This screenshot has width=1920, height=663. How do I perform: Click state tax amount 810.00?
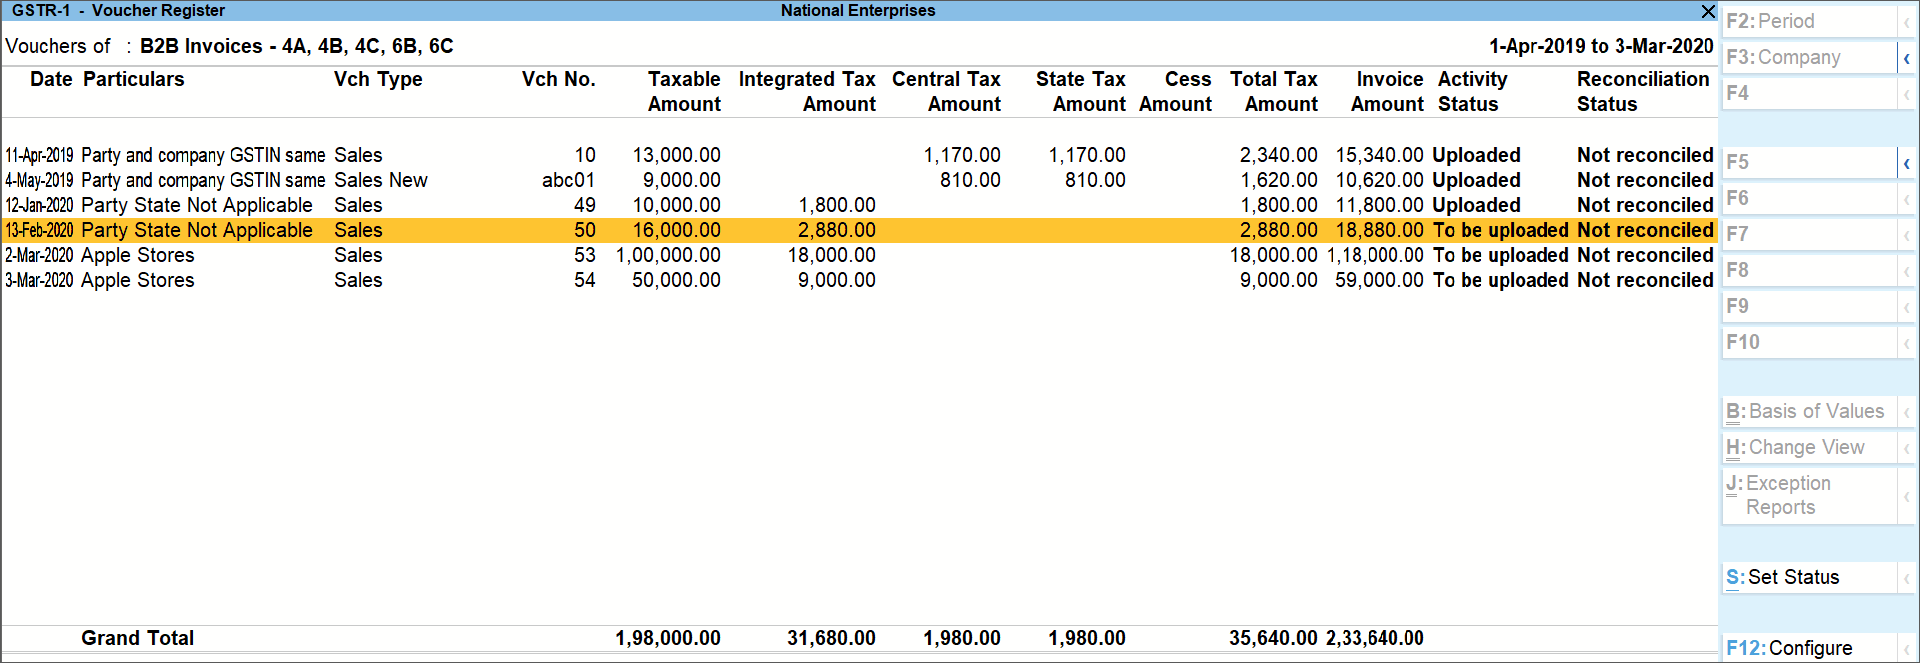(1095, 180)
